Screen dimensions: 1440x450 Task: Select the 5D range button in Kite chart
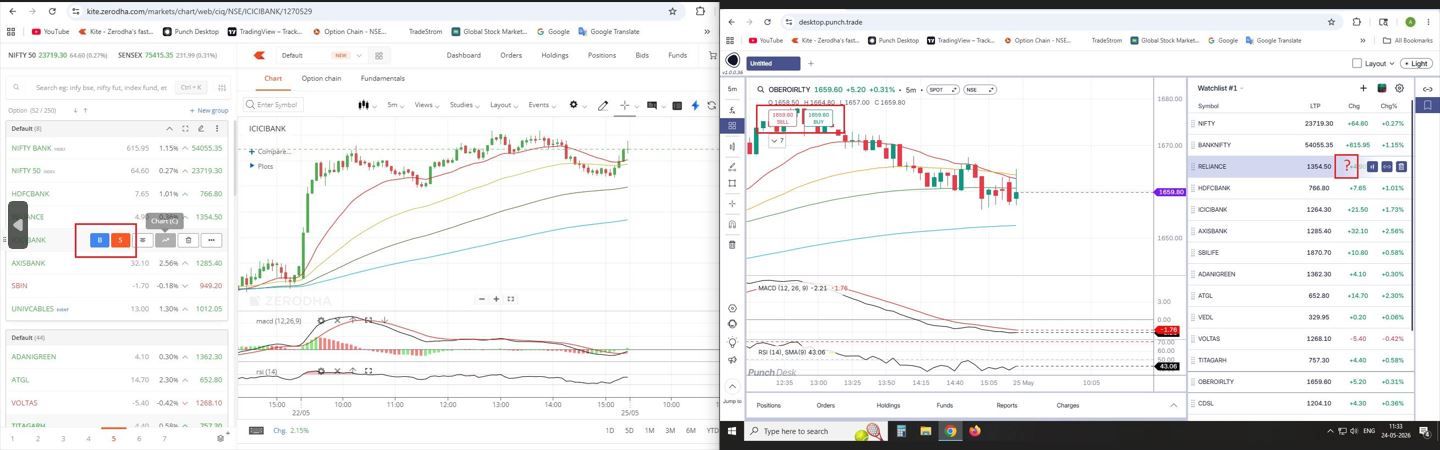tap(629, 430)
